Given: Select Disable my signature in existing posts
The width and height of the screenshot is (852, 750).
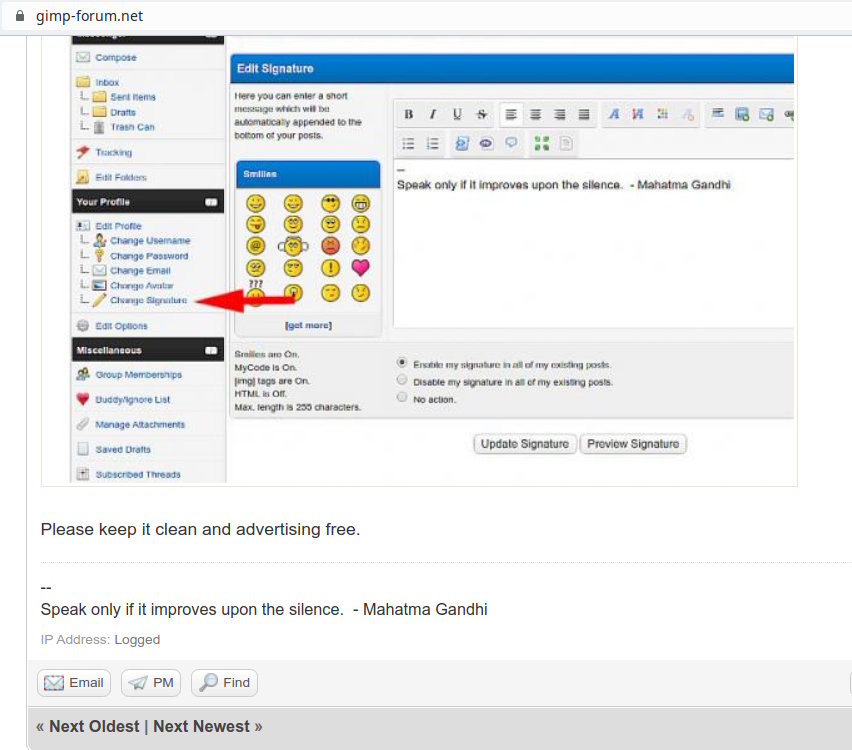Looking at the screenshot, I should [402, 379].
